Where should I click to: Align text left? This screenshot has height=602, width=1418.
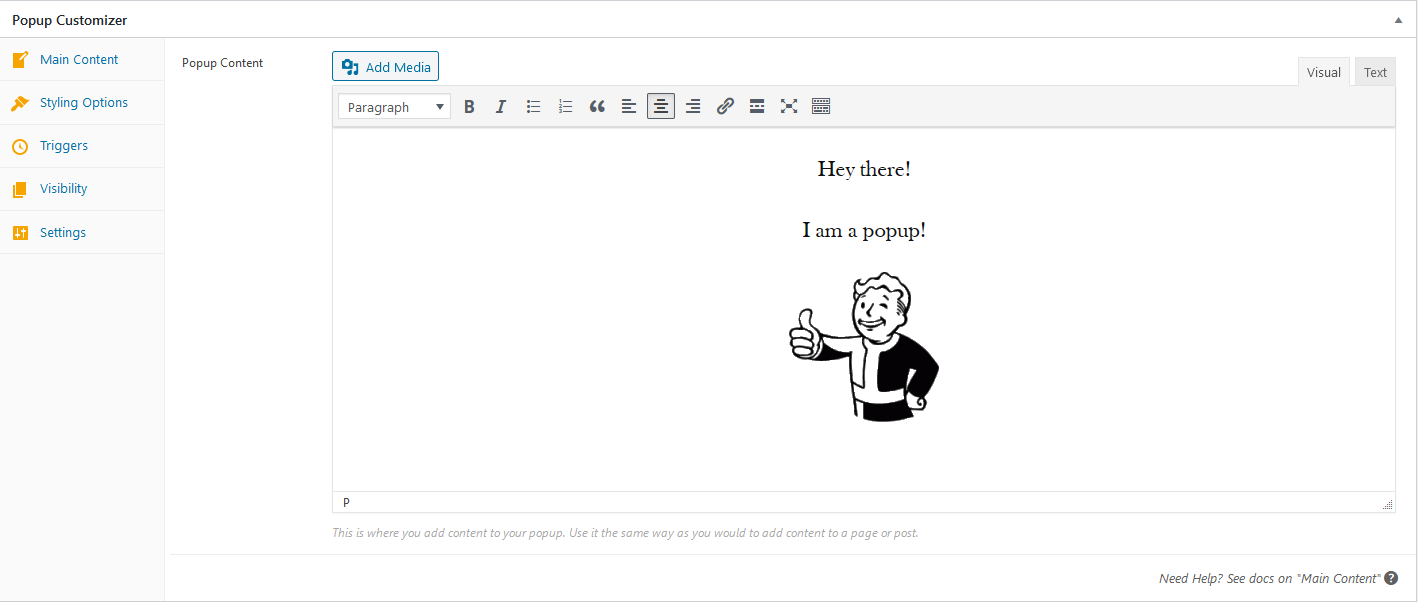[629, 106]
